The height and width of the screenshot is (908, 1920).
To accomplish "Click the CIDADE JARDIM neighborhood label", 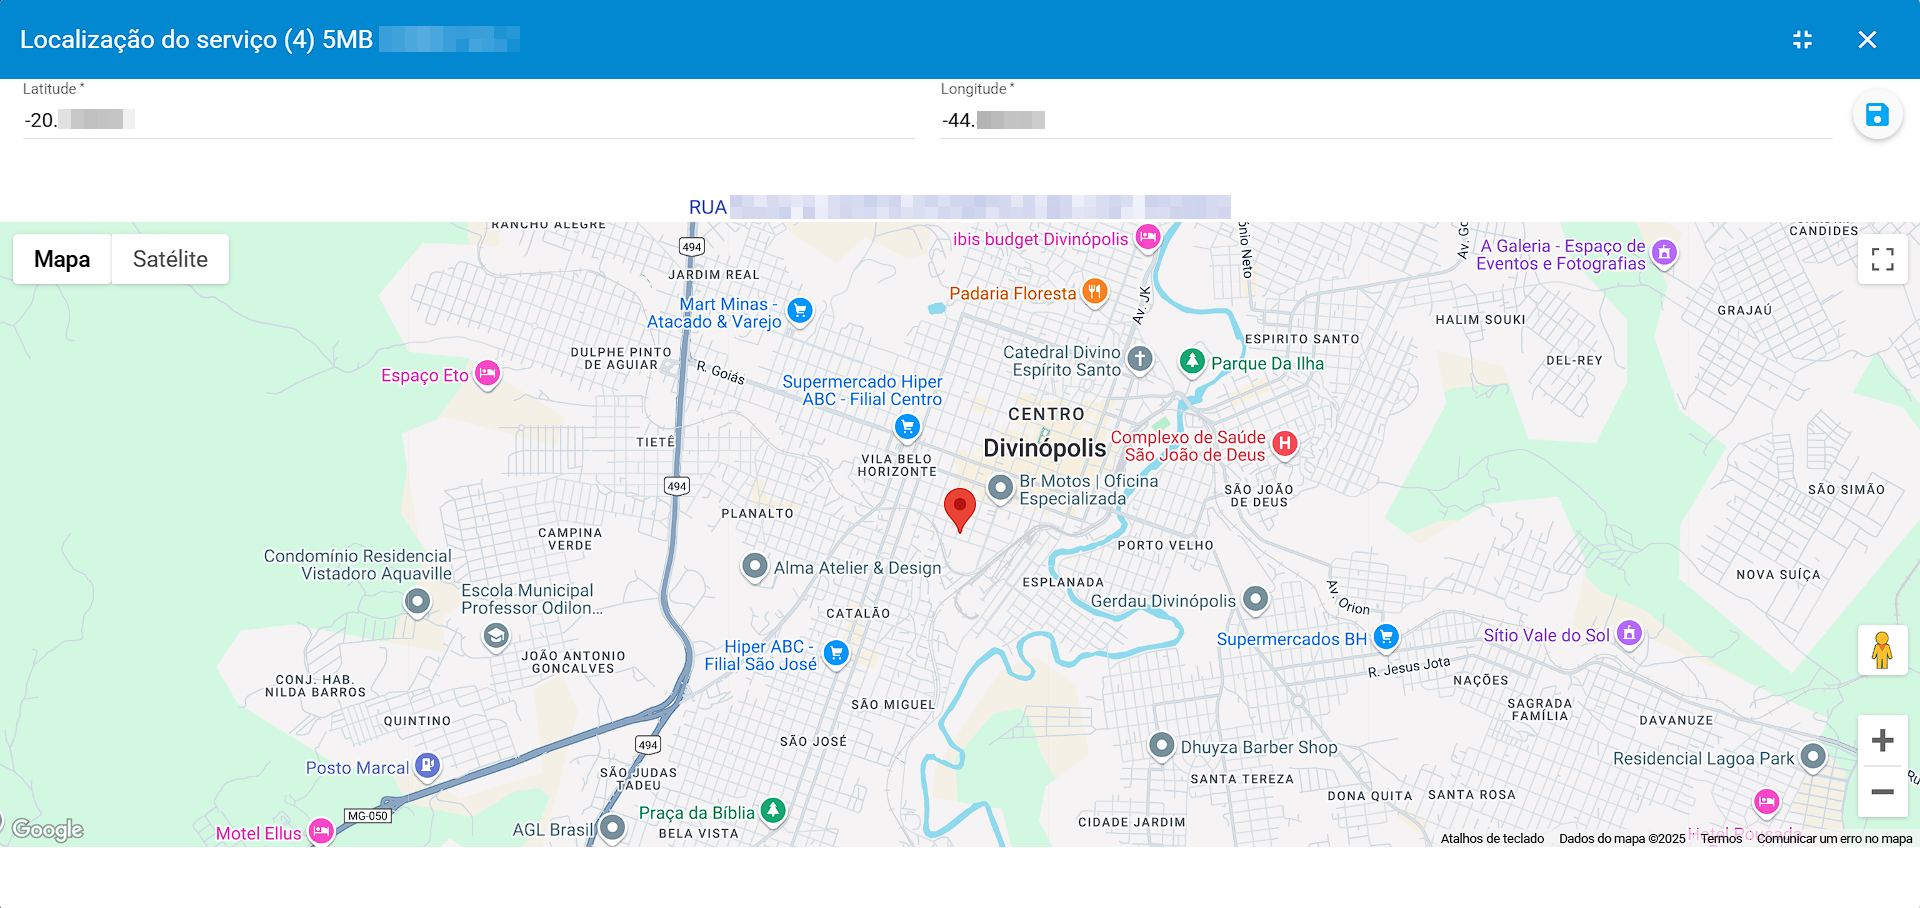I will [1131, 823].
